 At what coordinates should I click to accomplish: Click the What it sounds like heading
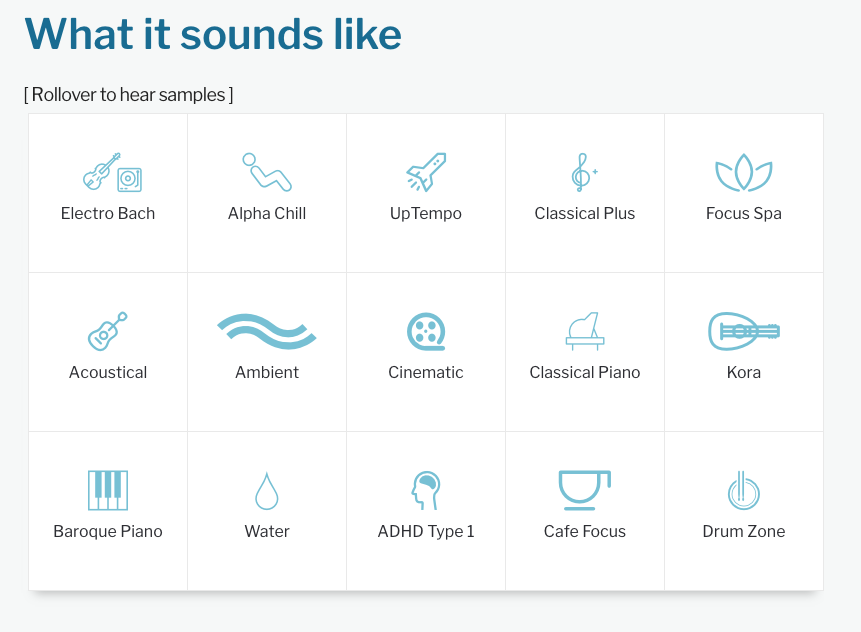213,34
